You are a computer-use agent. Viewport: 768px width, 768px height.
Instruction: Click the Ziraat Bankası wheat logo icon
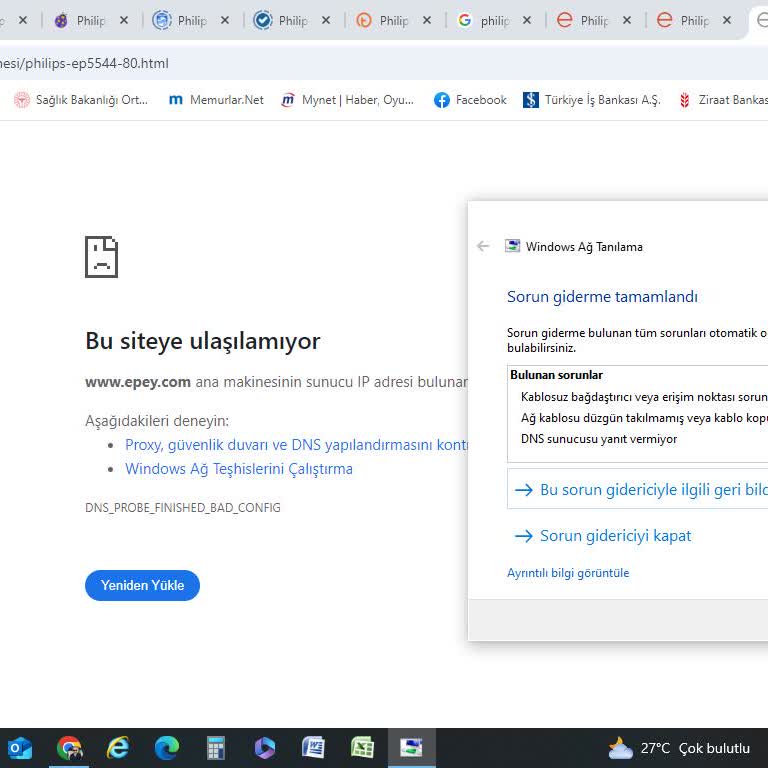point(685,100)
